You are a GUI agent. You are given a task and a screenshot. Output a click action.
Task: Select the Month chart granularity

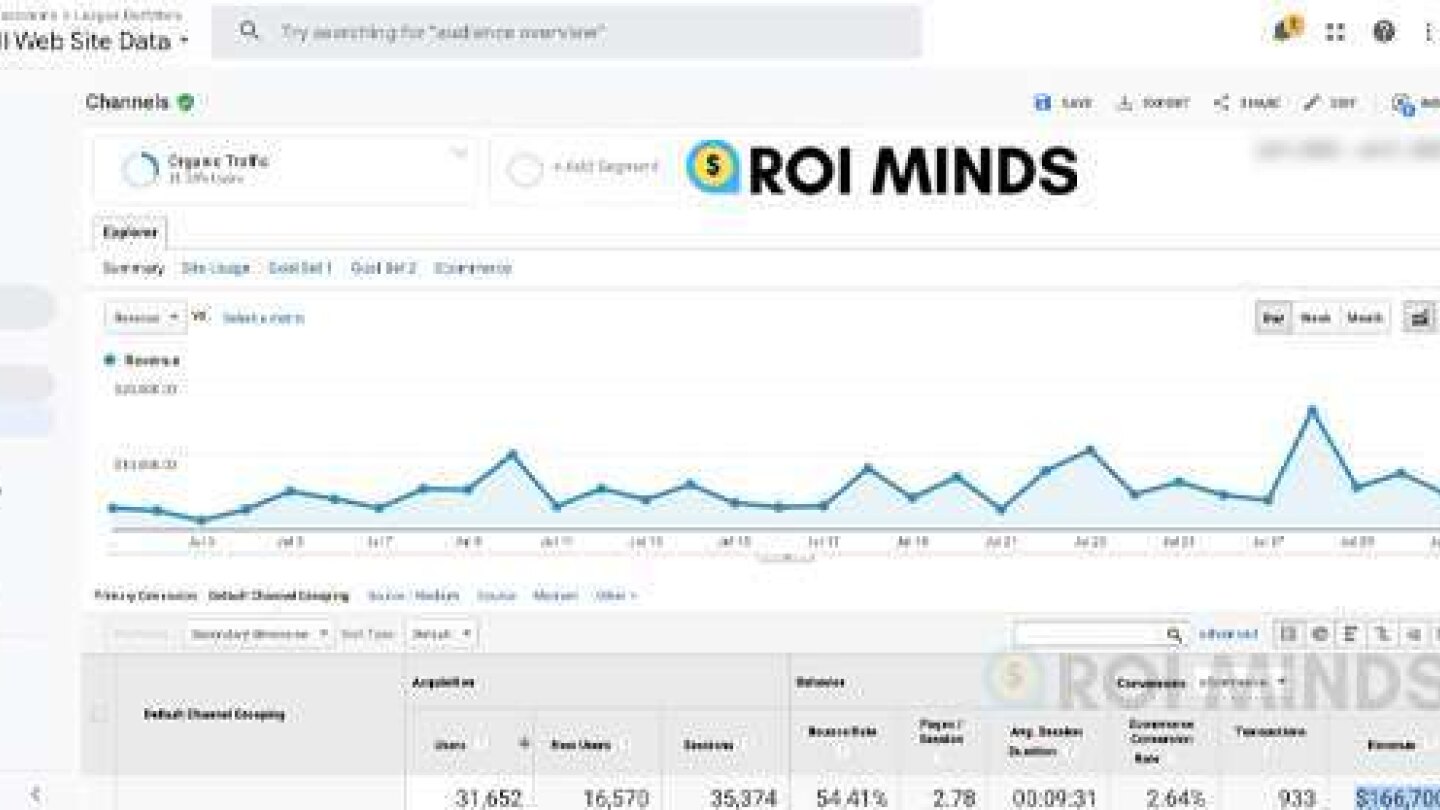click(x=1365, y=318)
